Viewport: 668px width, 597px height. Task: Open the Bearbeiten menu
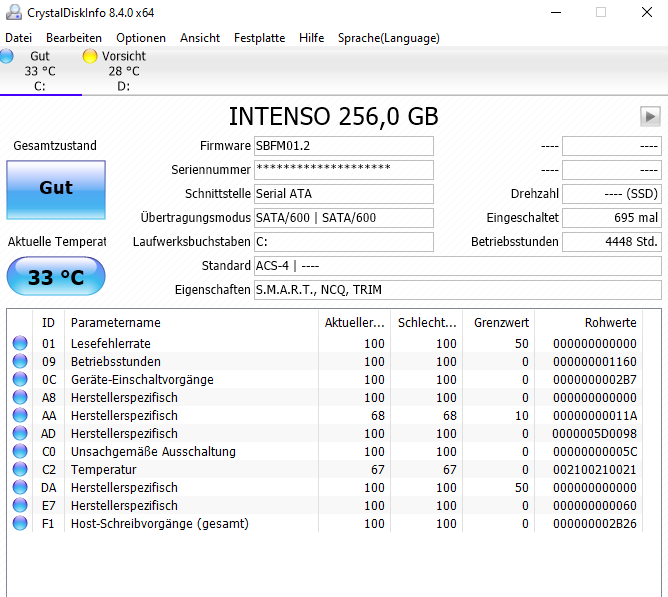[74, 38]
